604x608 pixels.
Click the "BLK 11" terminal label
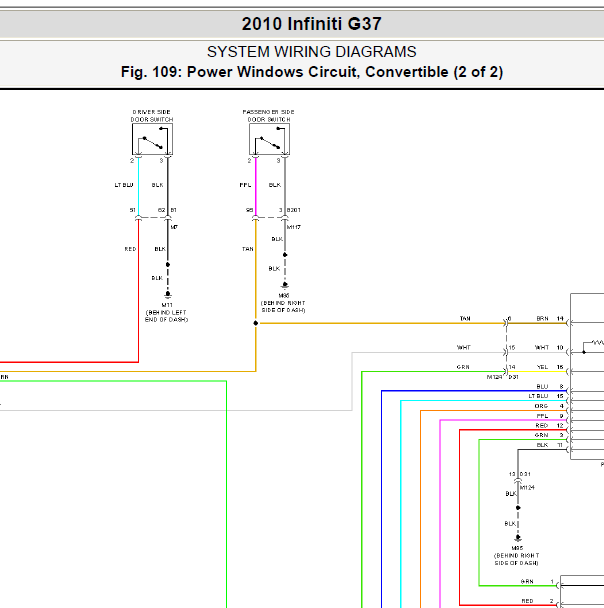pyautogui.click(x=550, y=445)
